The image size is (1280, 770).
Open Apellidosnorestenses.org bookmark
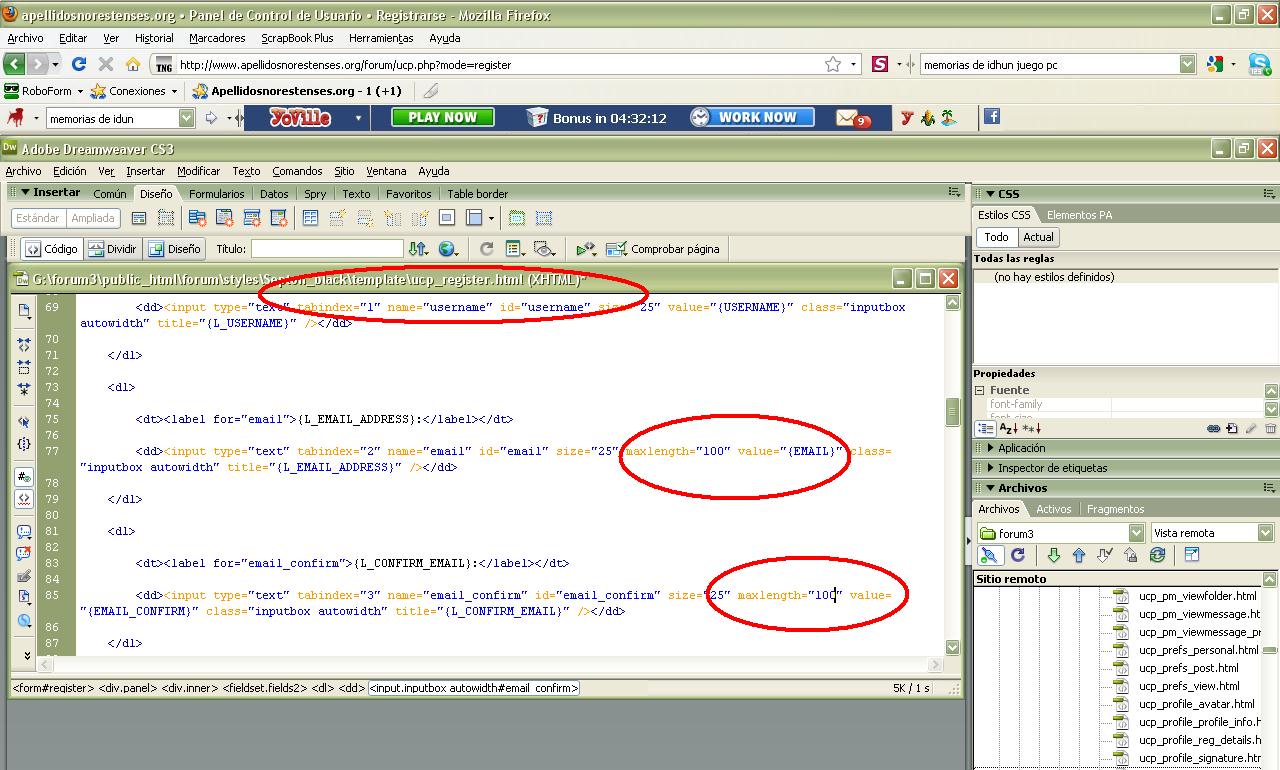[296, 91]
